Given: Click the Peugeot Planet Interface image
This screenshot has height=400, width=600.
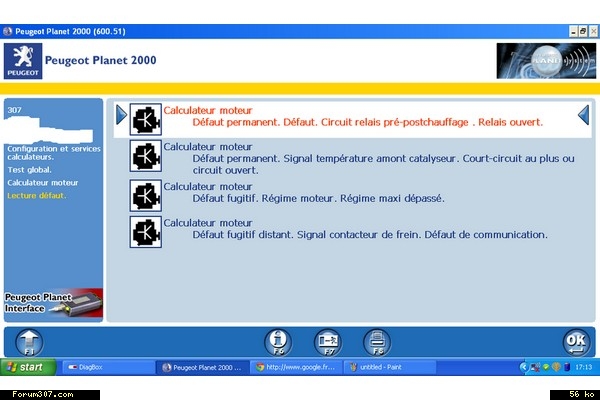Looking at the screenshot, I should (x=54, y=304).
